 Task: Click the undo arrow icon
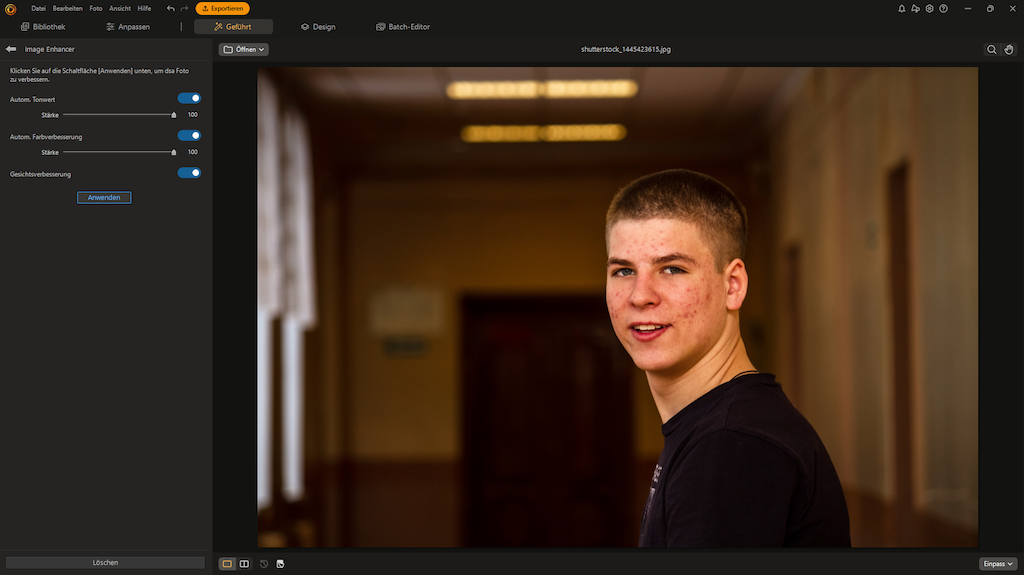click(x=171, y=8)
